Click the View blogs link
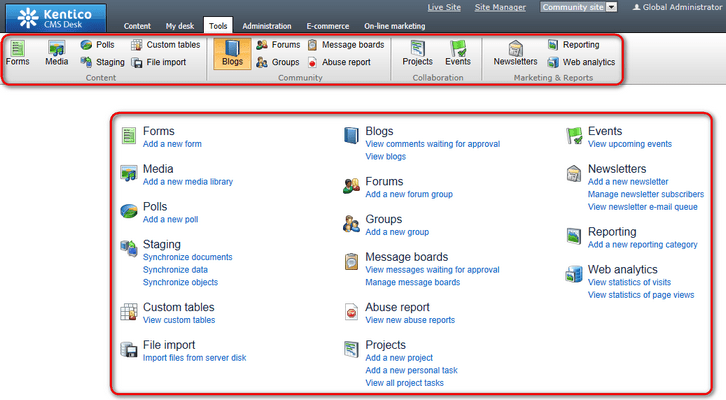The height and width of the screenshot is (400, 726). click(385, 156)
